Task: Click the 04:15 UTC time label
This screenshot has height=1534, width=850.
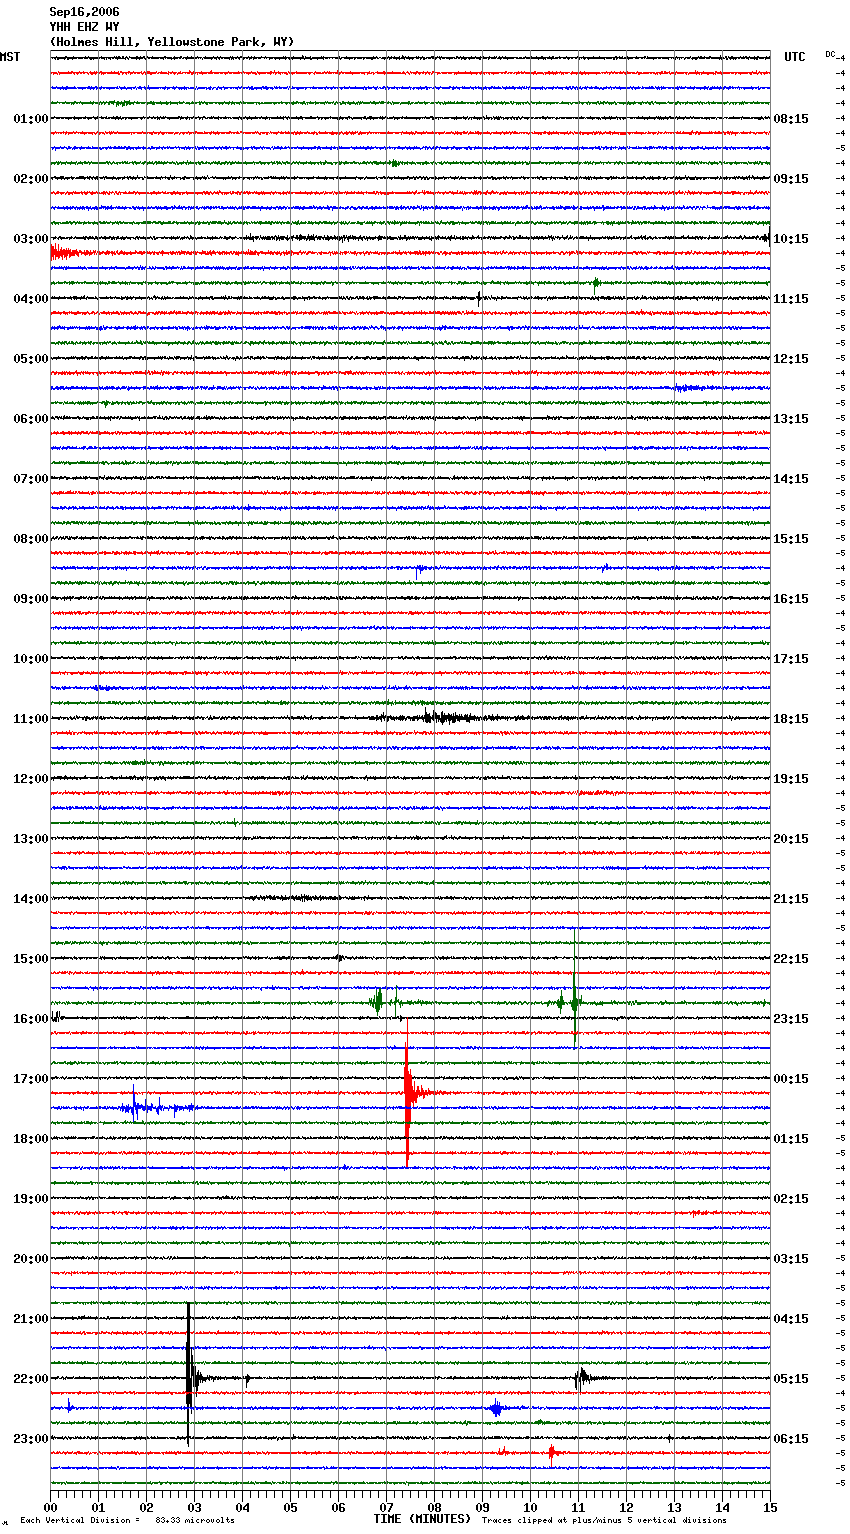Action: (x=791, y=1319)
